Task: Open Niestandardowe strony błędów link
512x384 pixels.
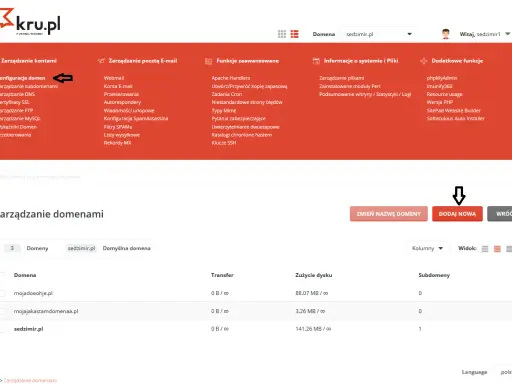Action: click(247, 102)
